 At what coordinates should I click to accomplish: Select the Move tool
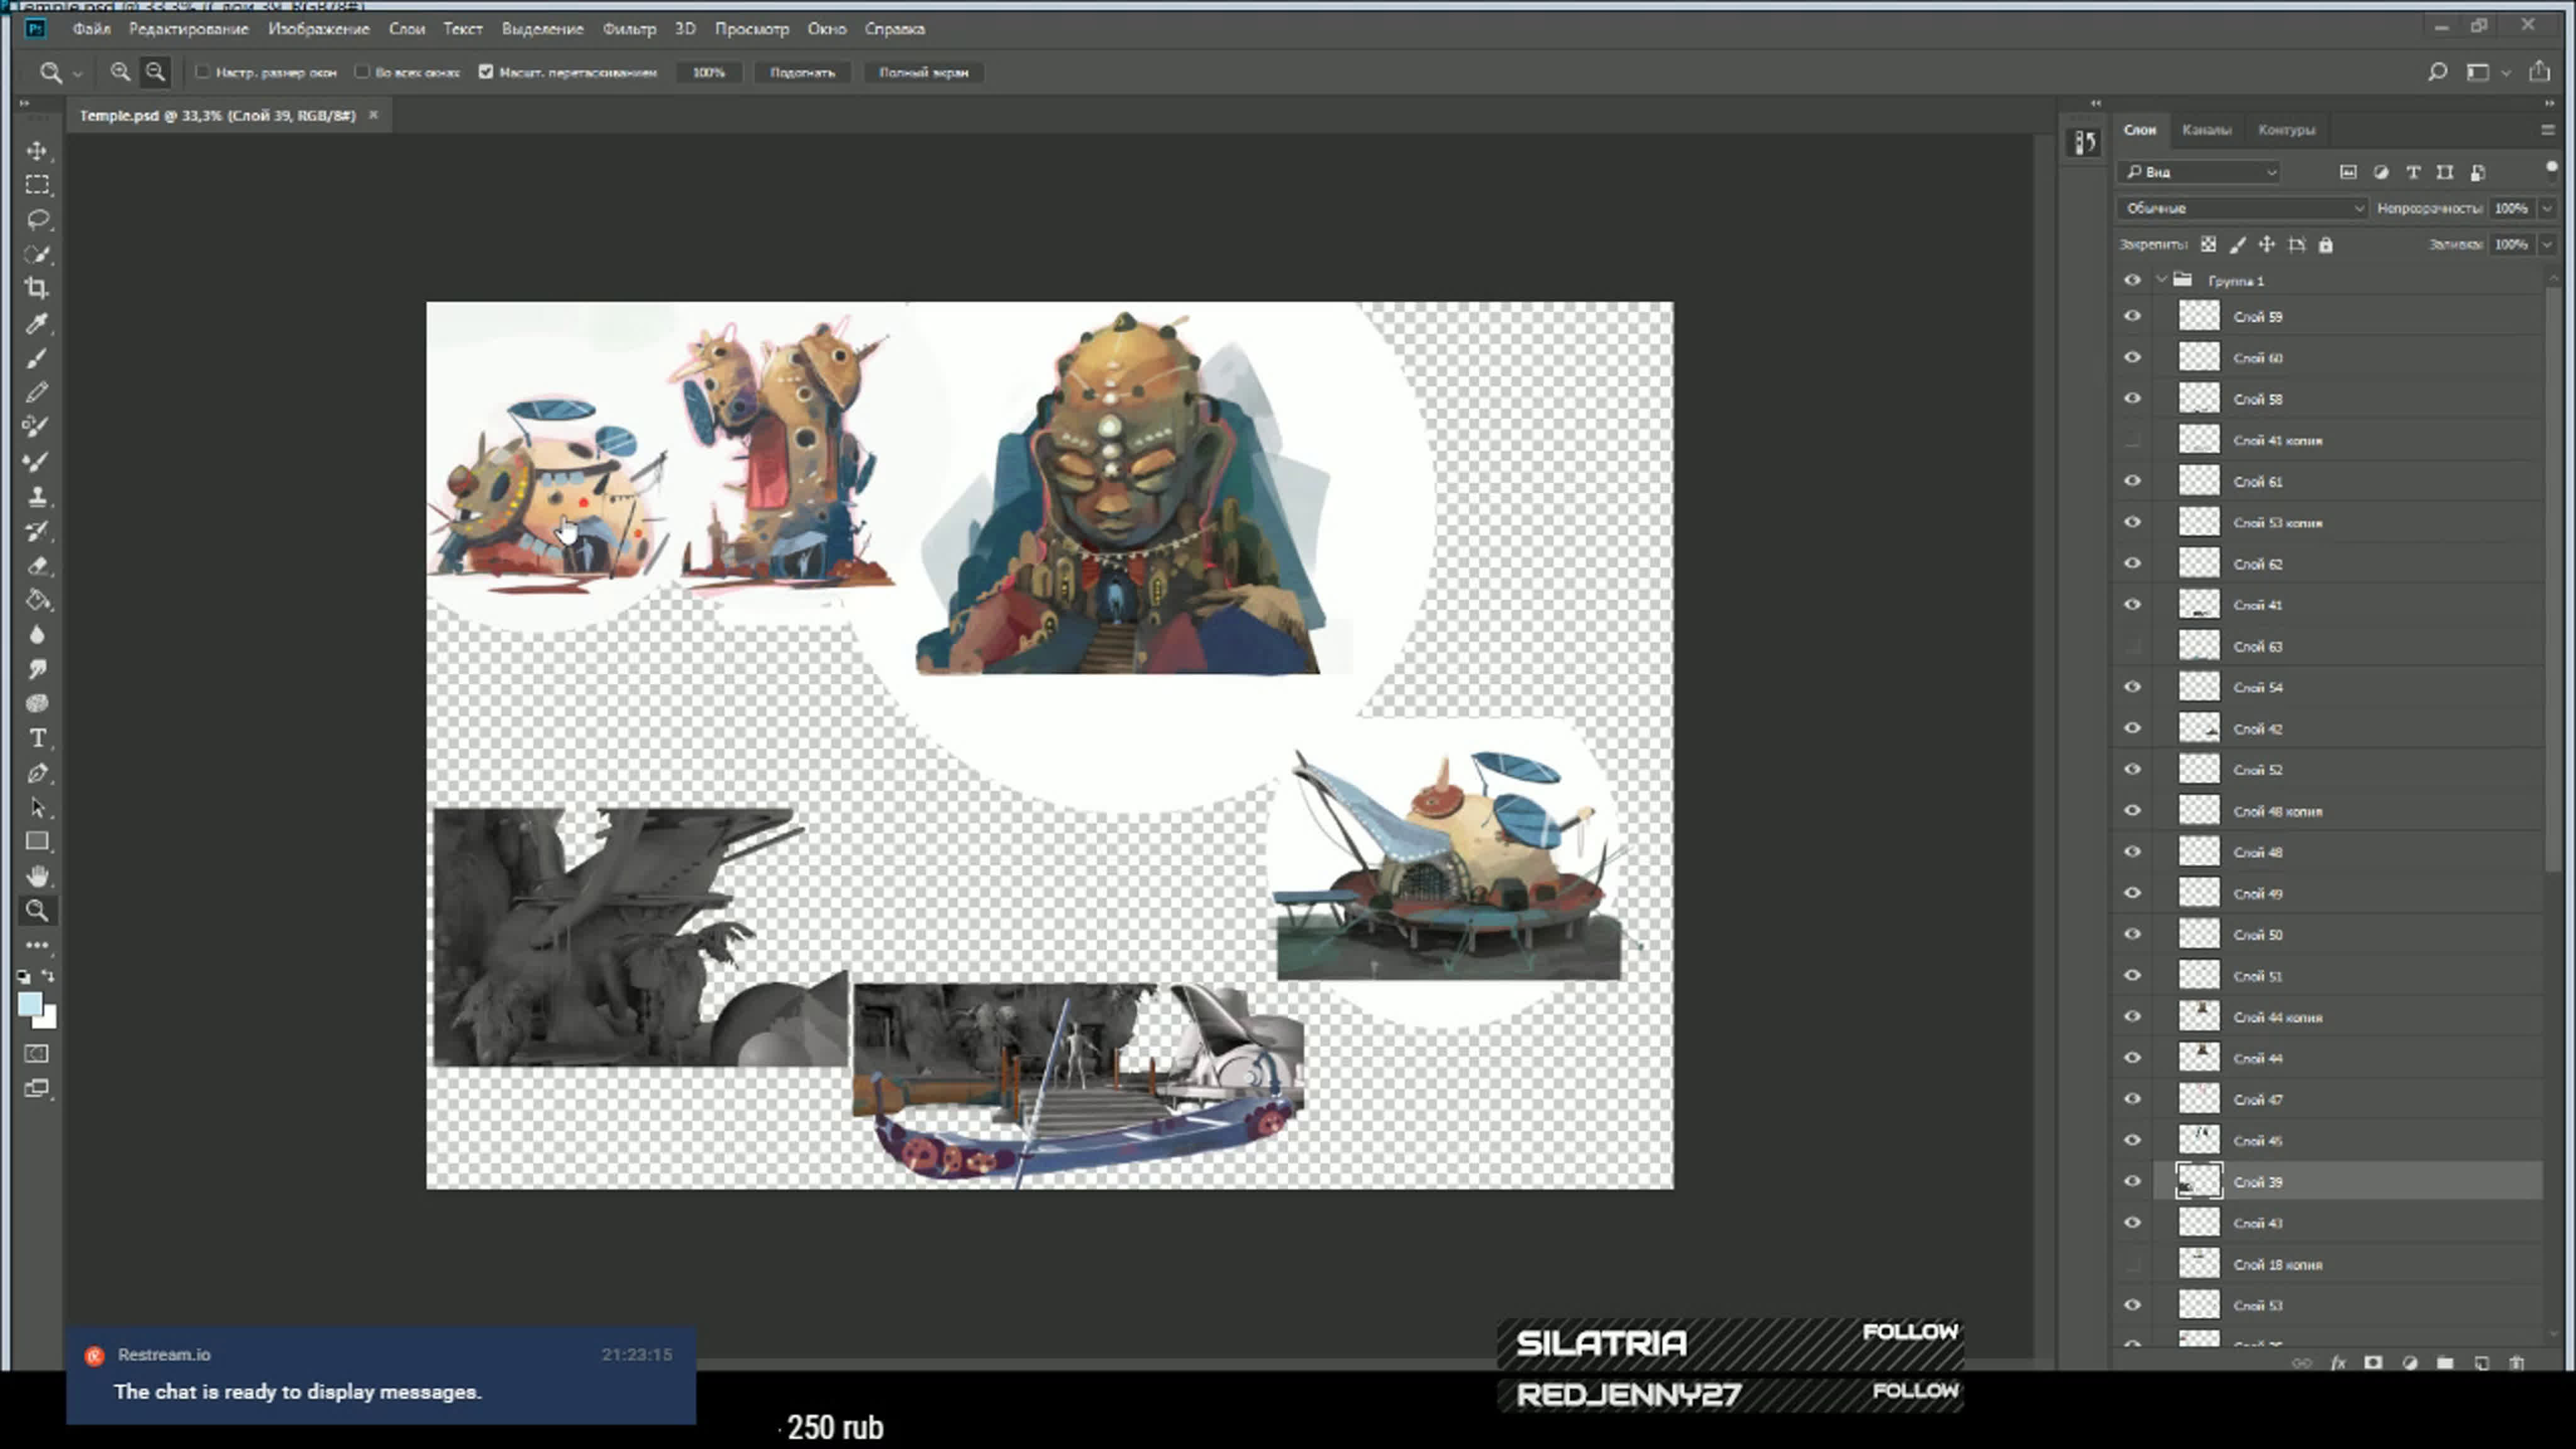pos(37,150)
